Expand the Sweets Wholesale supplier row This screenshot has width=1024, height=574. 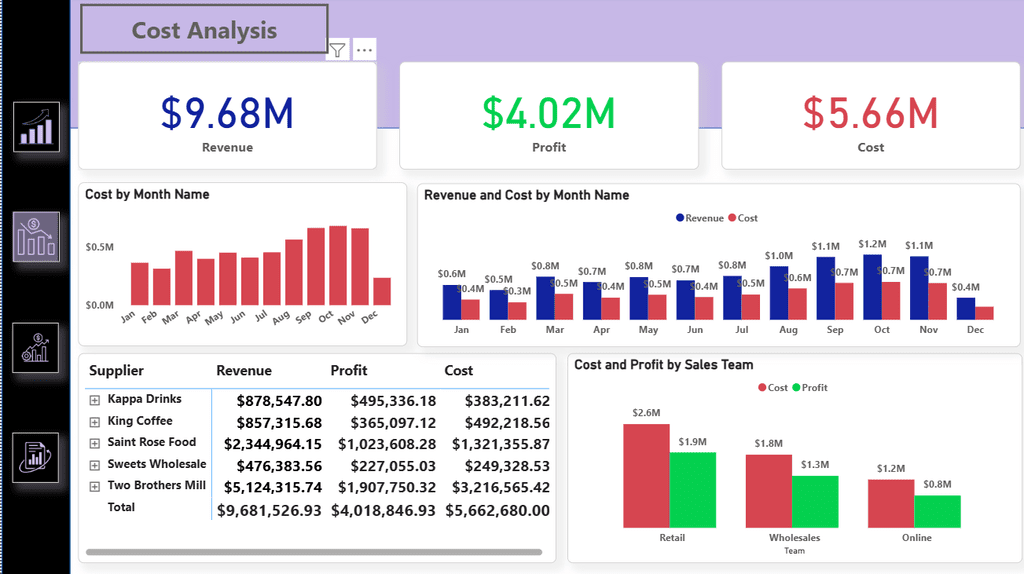pos(95,465)
